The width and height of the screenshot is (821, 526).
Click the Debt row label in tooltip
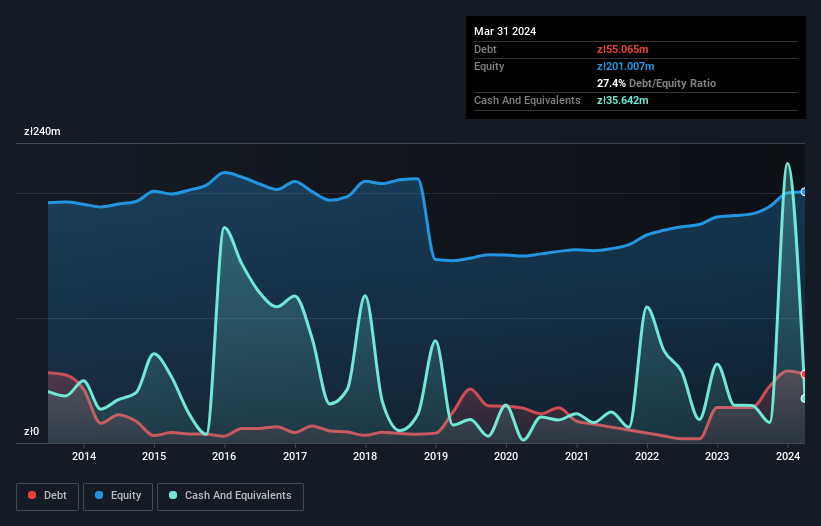[485, 49]
